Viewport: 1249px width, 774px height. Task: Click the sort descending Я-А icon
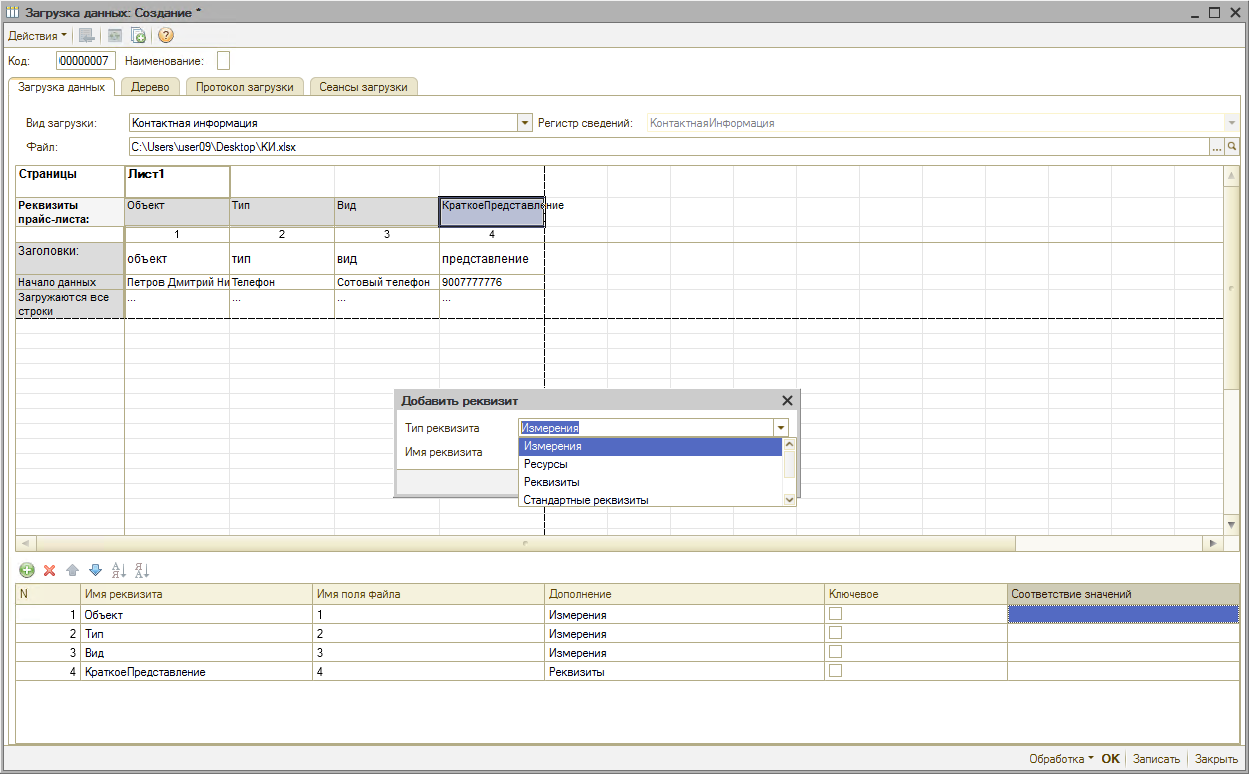pyautogui.click(x=141, y=570)
